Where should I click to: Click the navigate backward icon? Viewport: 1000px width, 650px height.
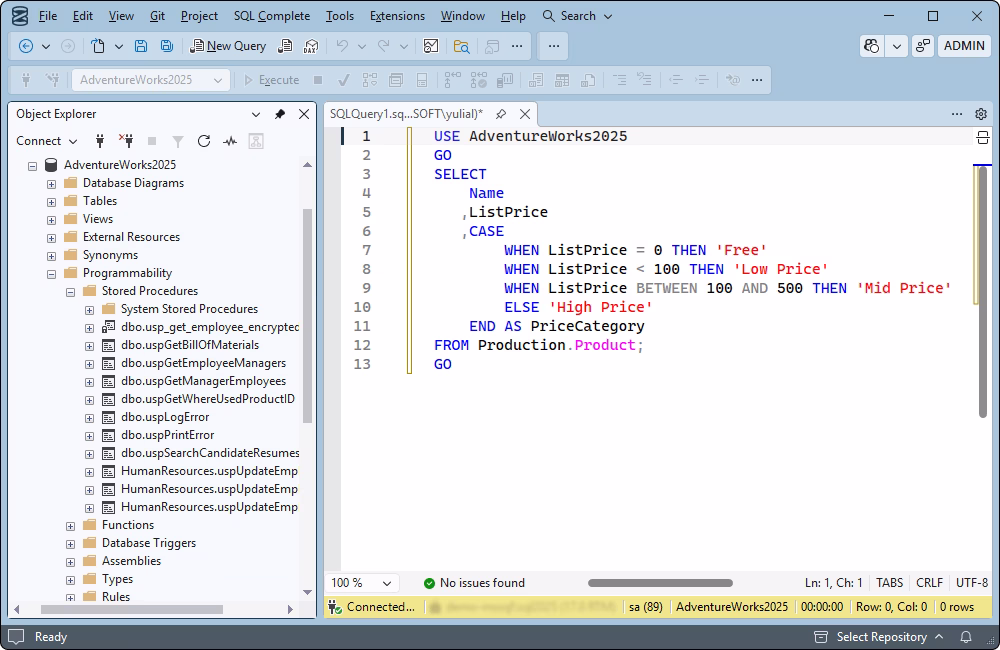pyautogui.click(x=26, y=46)
